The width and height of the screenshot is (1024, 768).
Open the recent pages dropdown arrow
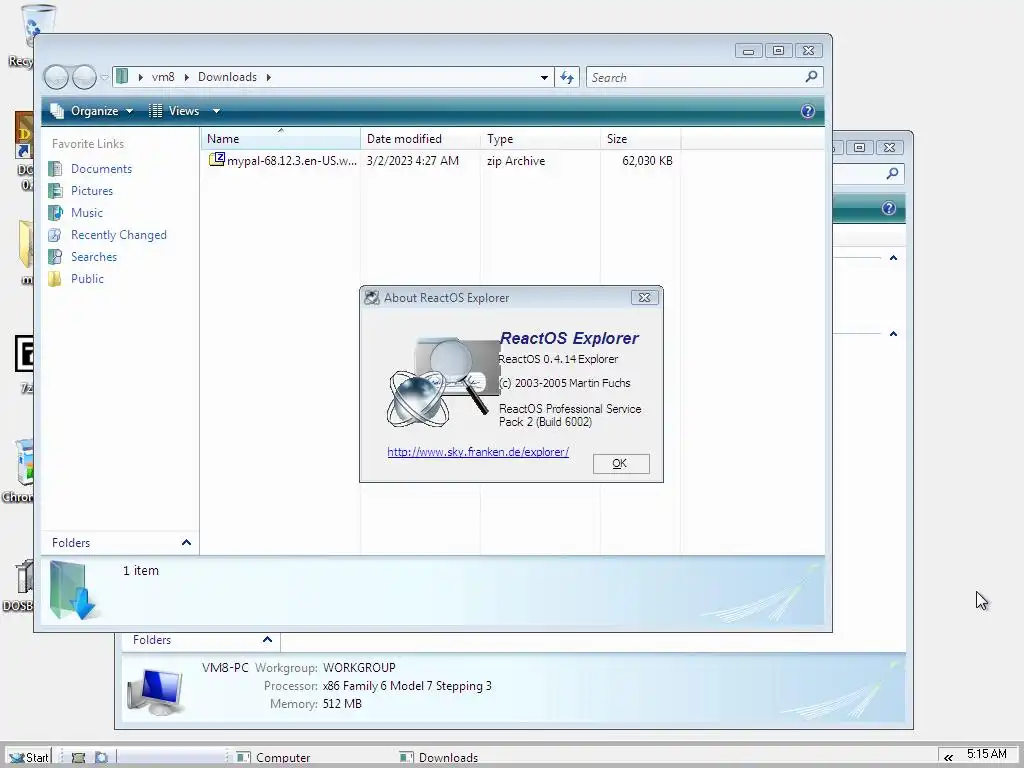(x=104, y=77)
